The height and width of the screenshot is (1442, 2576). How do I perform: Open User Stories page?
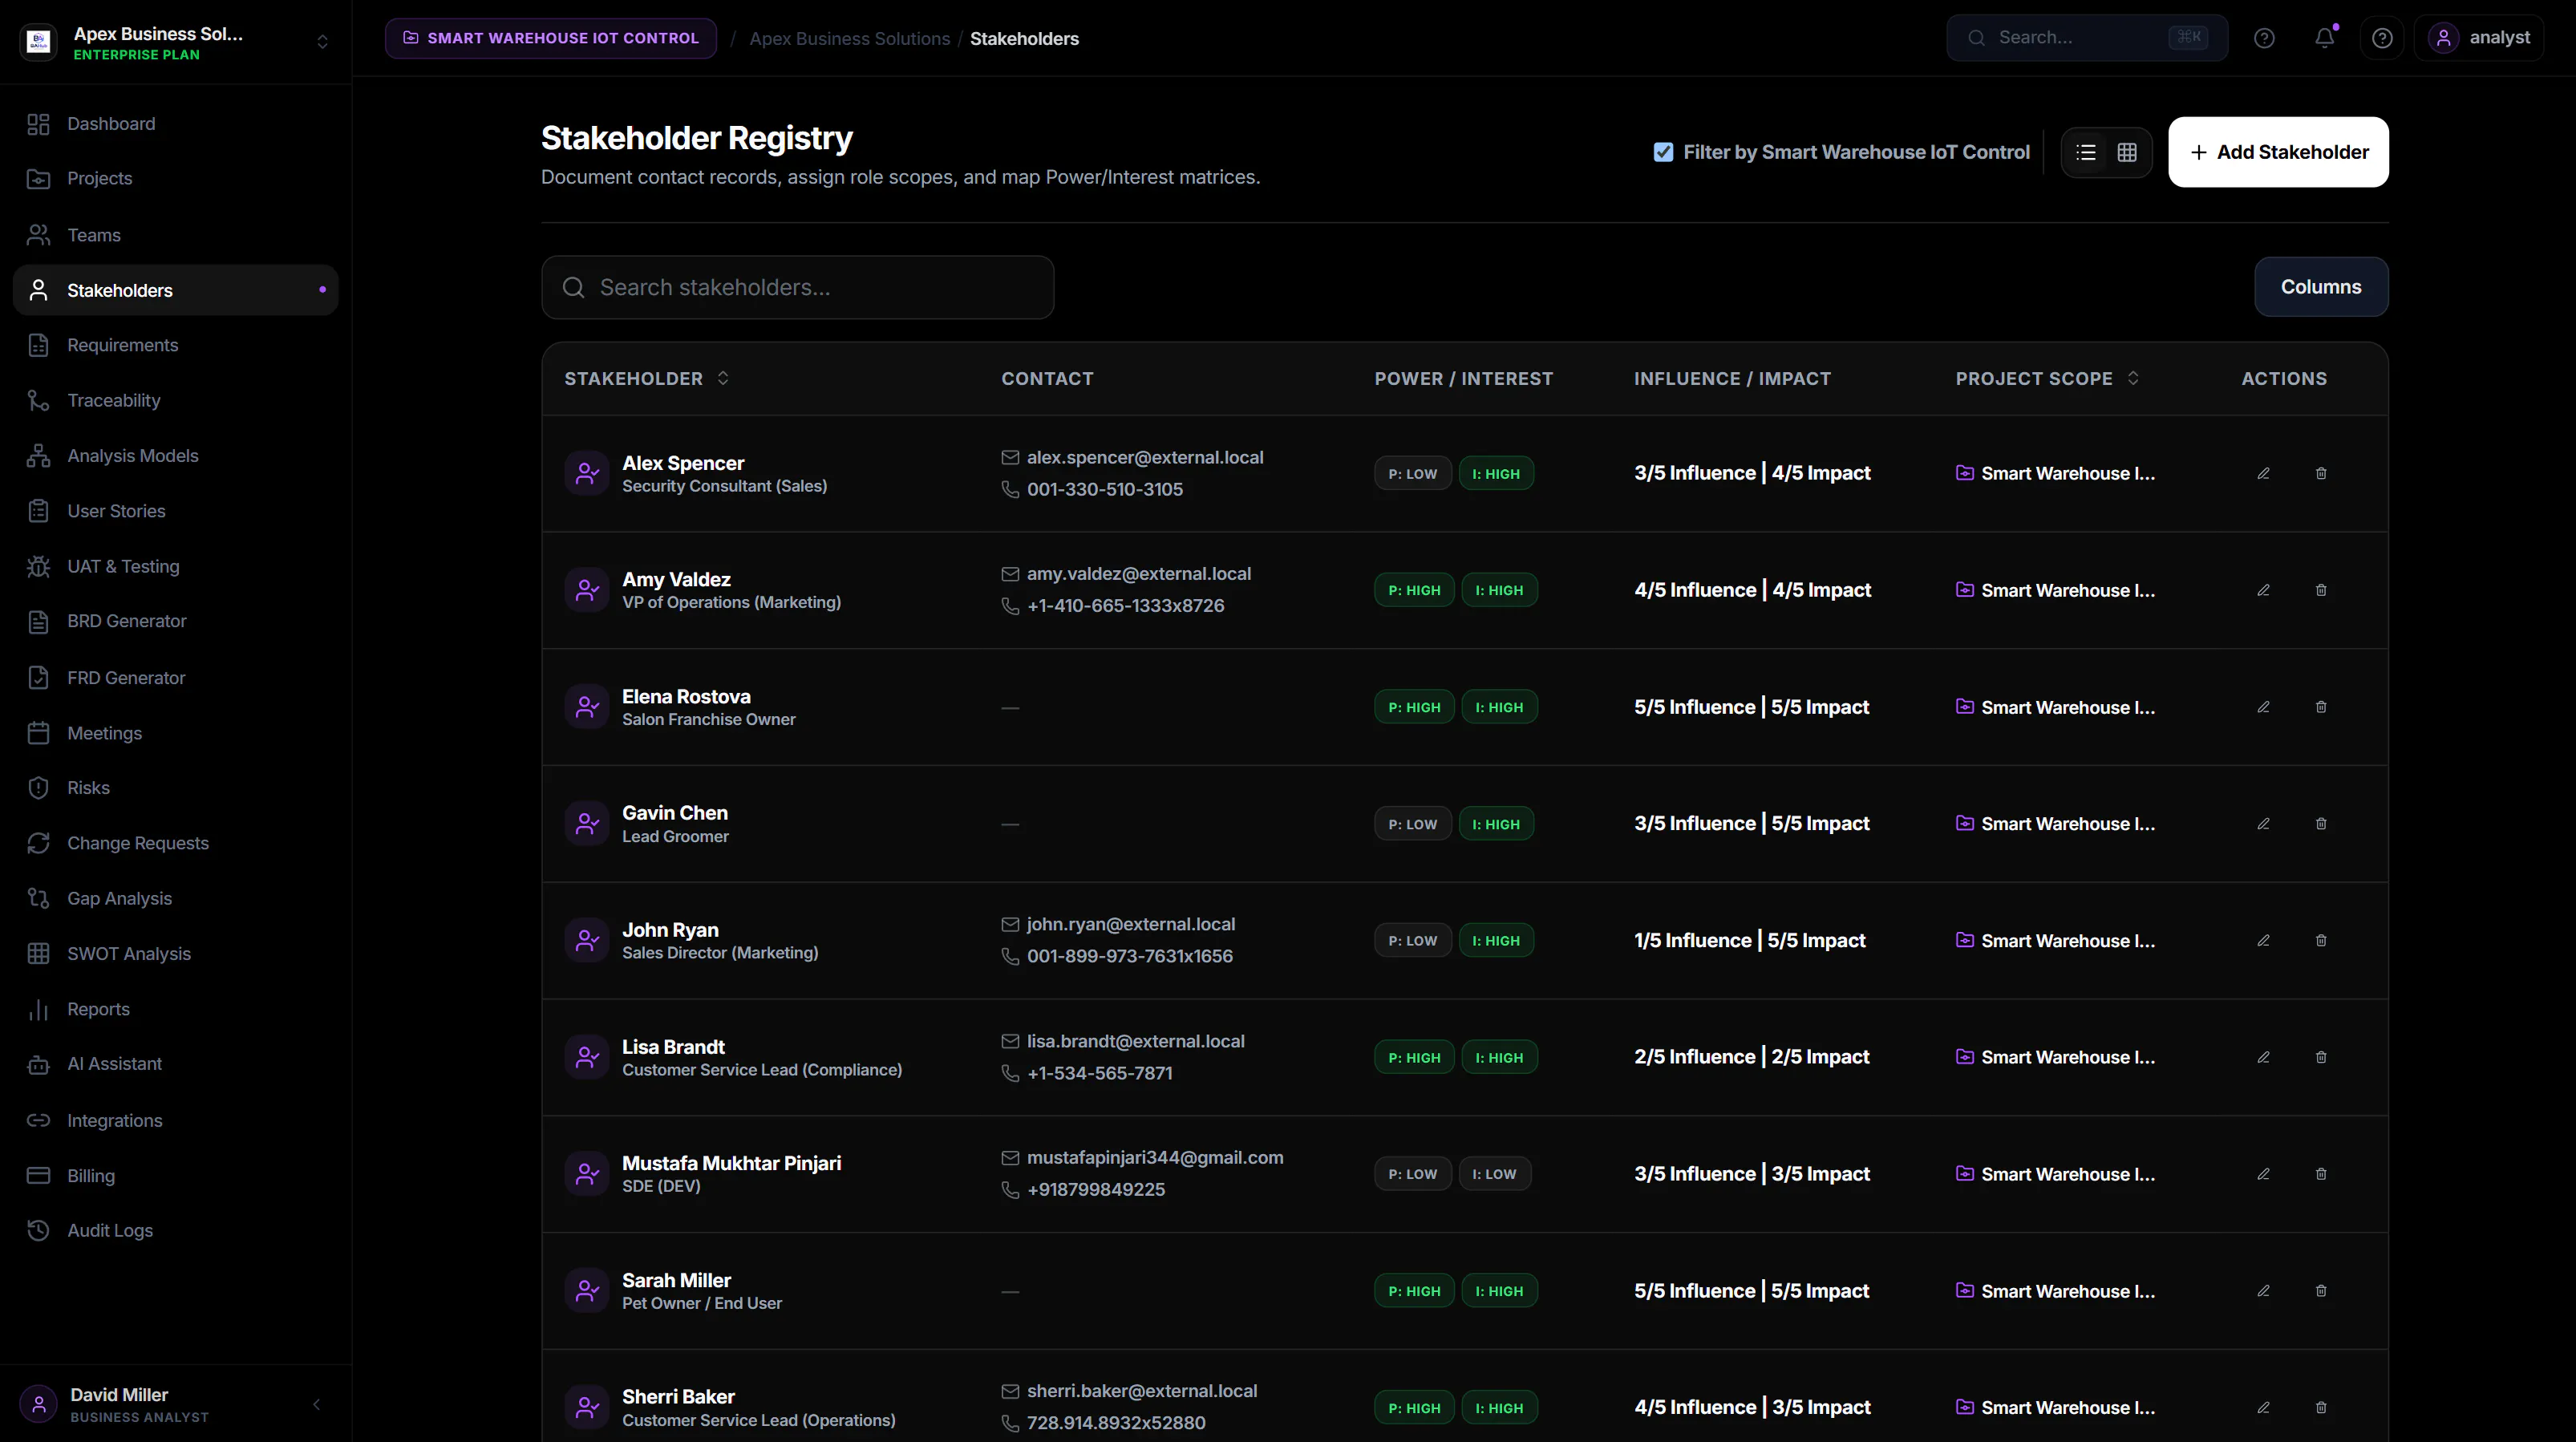coord(176,511)
